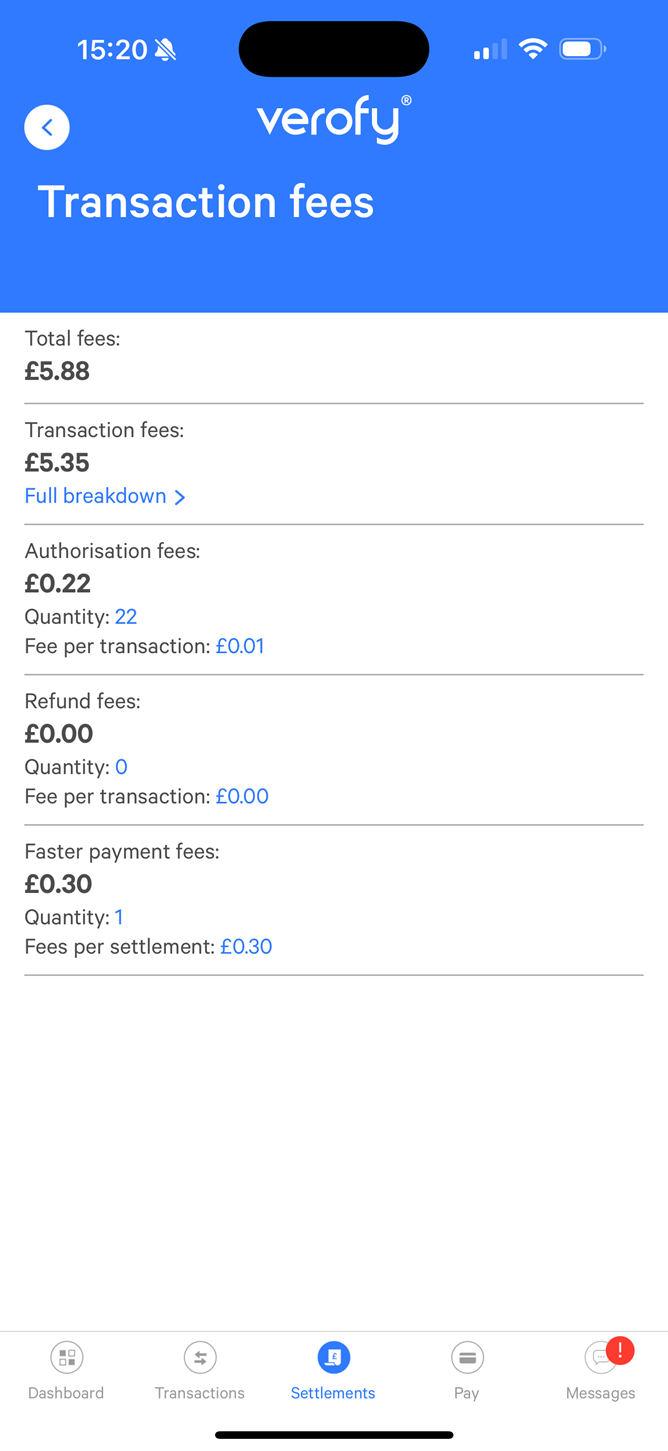Tap the Total fees £5.88 amount

pos(58,371)
